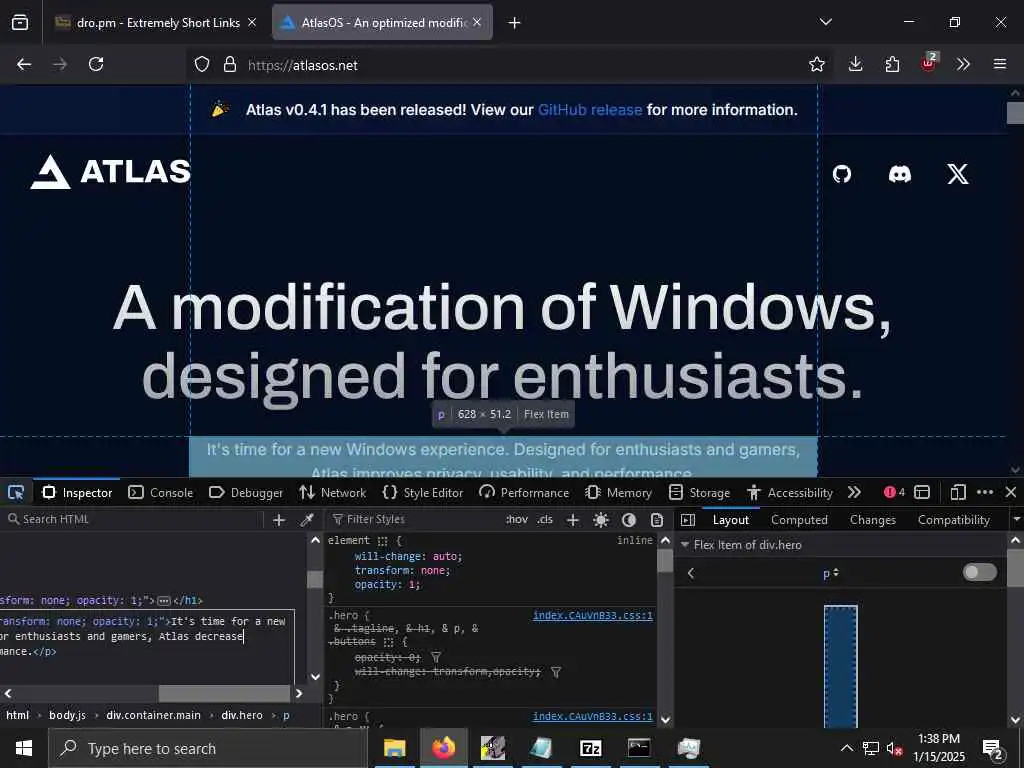This screenshot has width=1024, height=768.
Task: Switch to the Console tab
Action: pyautogui.click(x=161, y=492)
